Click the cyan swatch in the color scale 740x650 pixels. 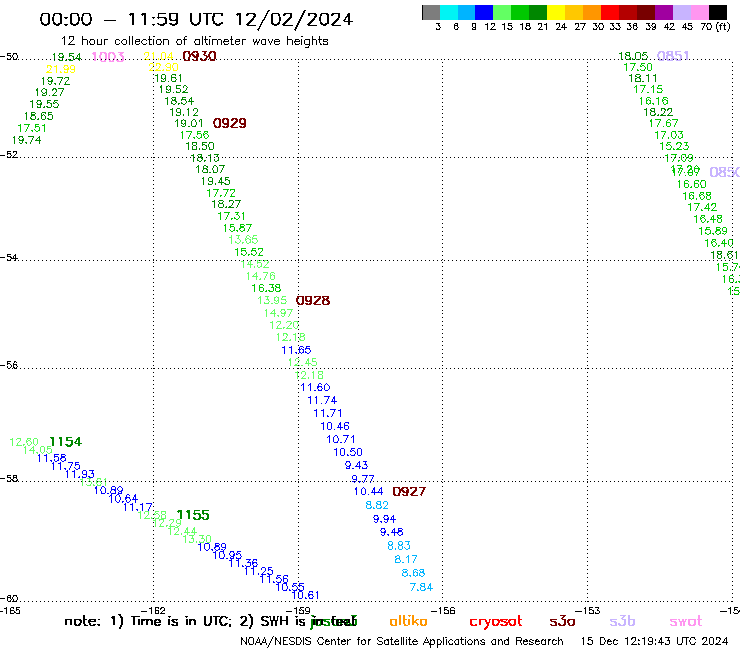tap(449, 12)
